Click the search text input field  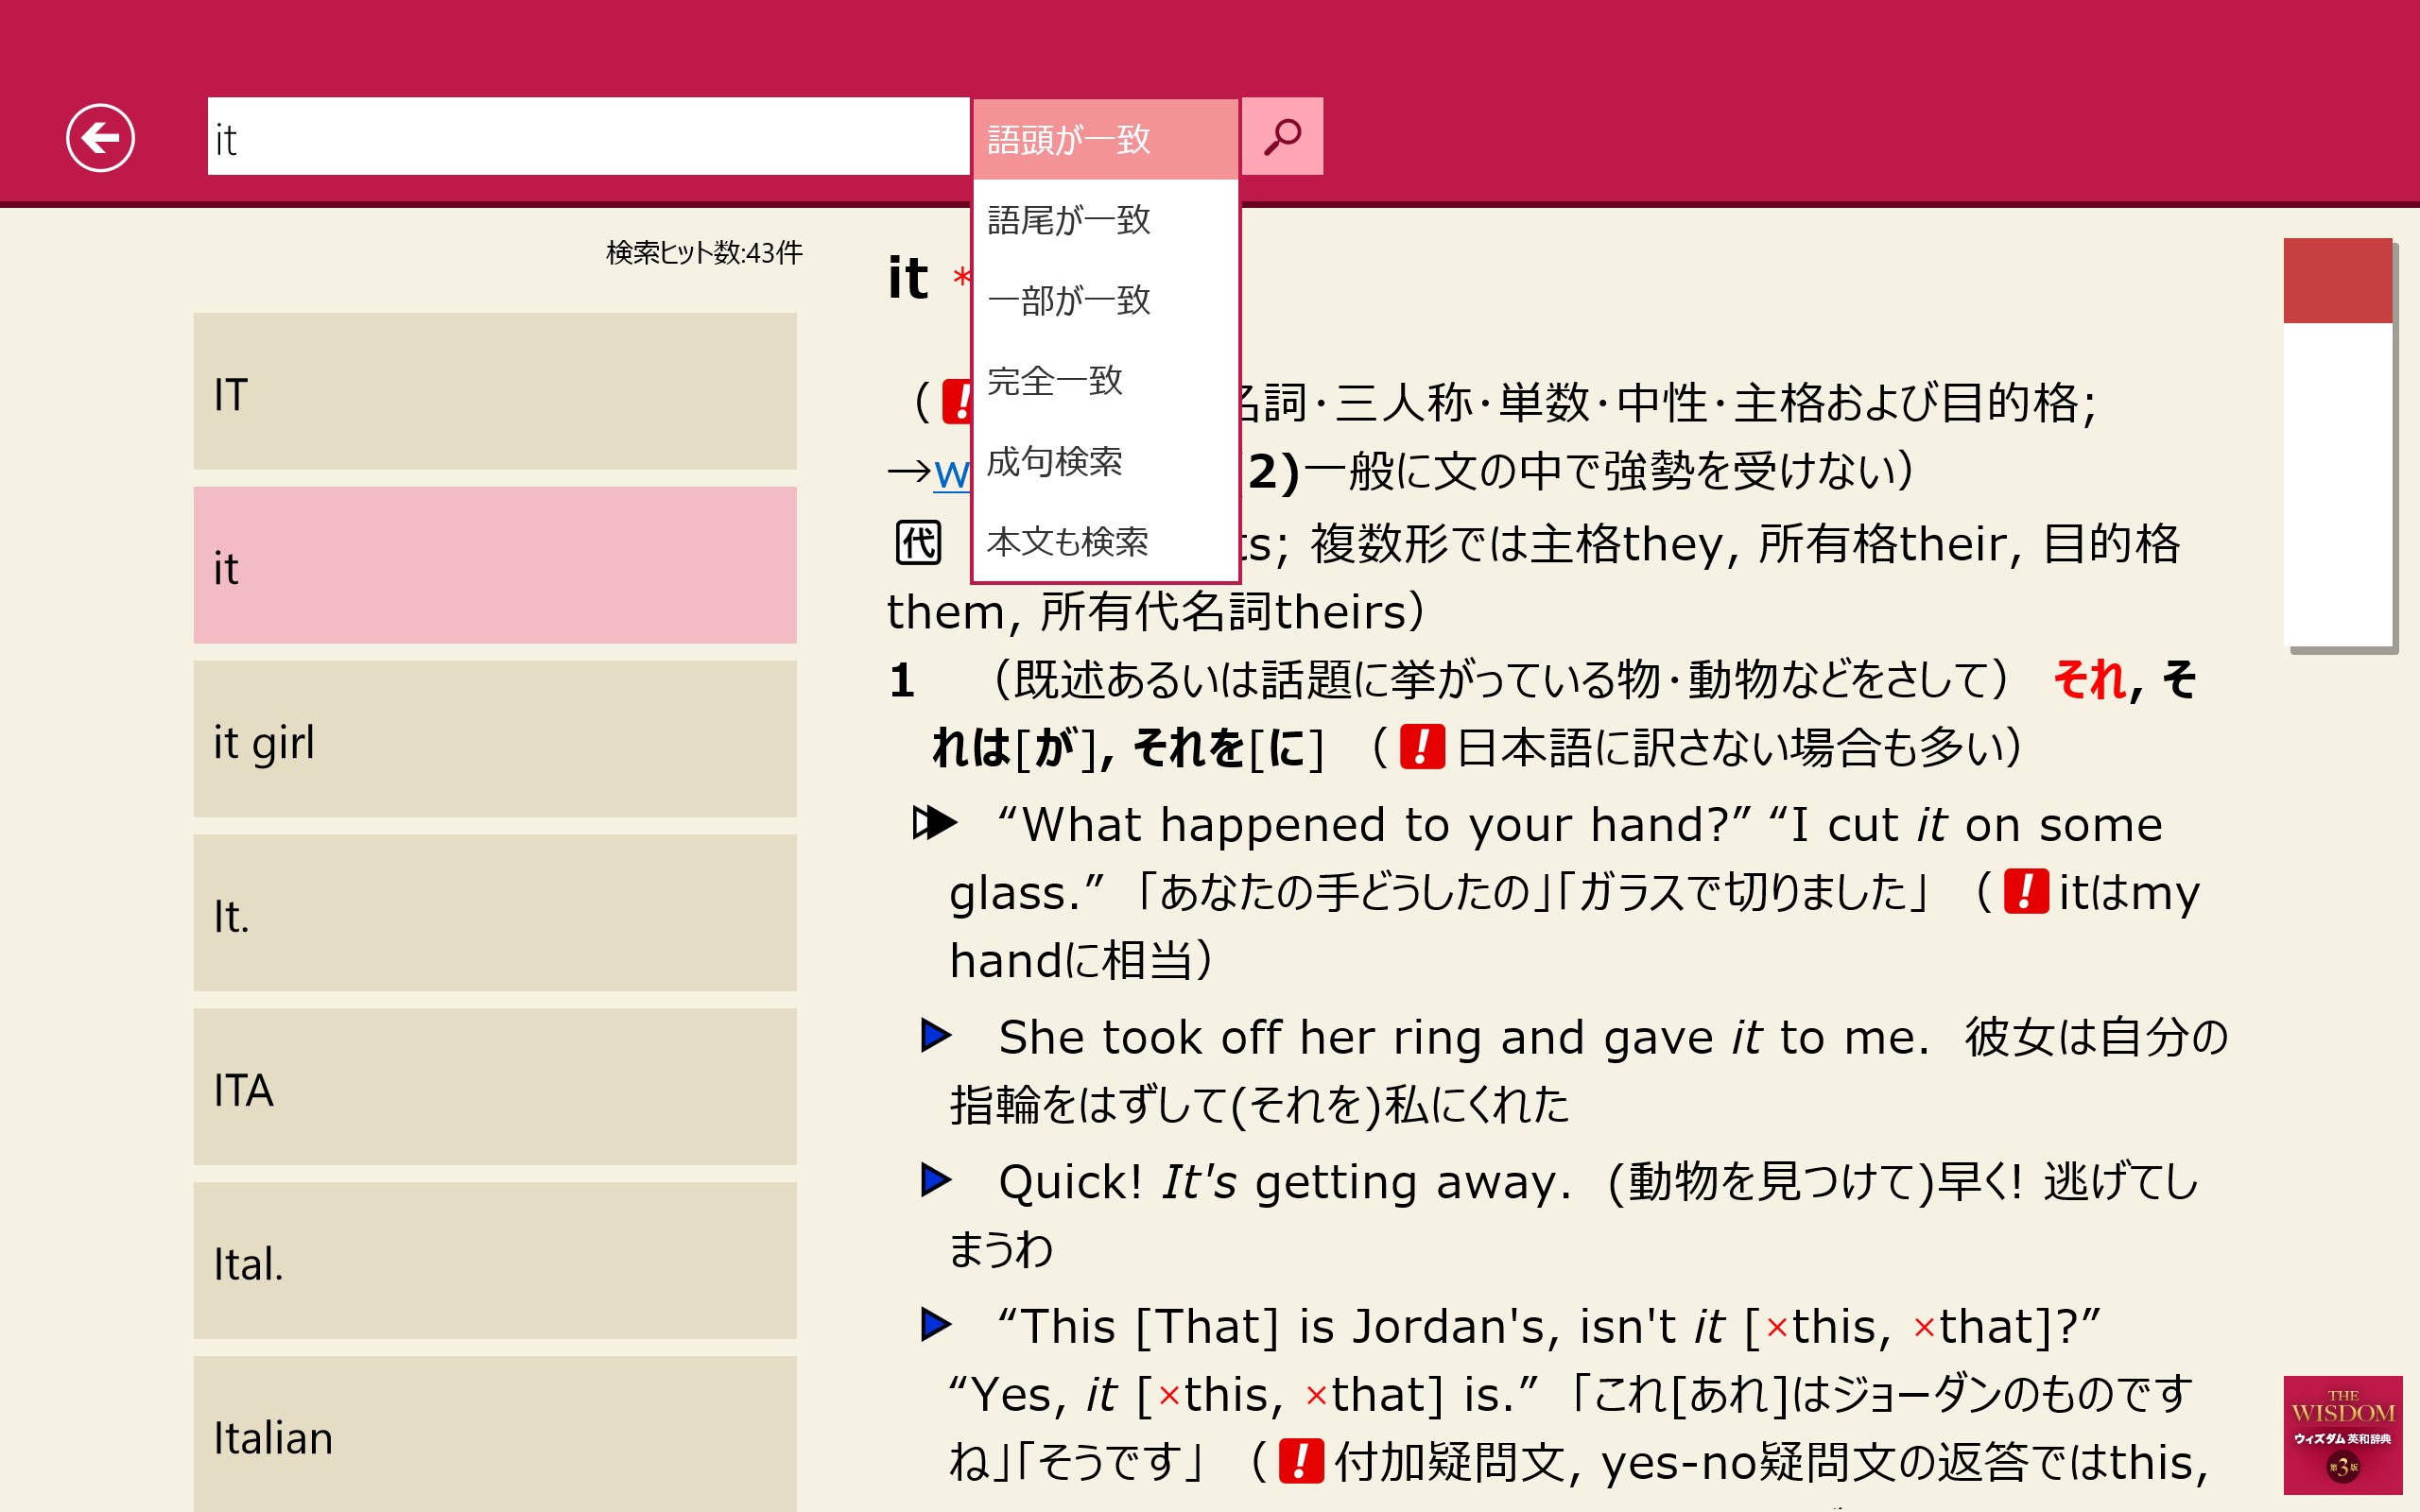pyautogui.click(x=587, y=137)
